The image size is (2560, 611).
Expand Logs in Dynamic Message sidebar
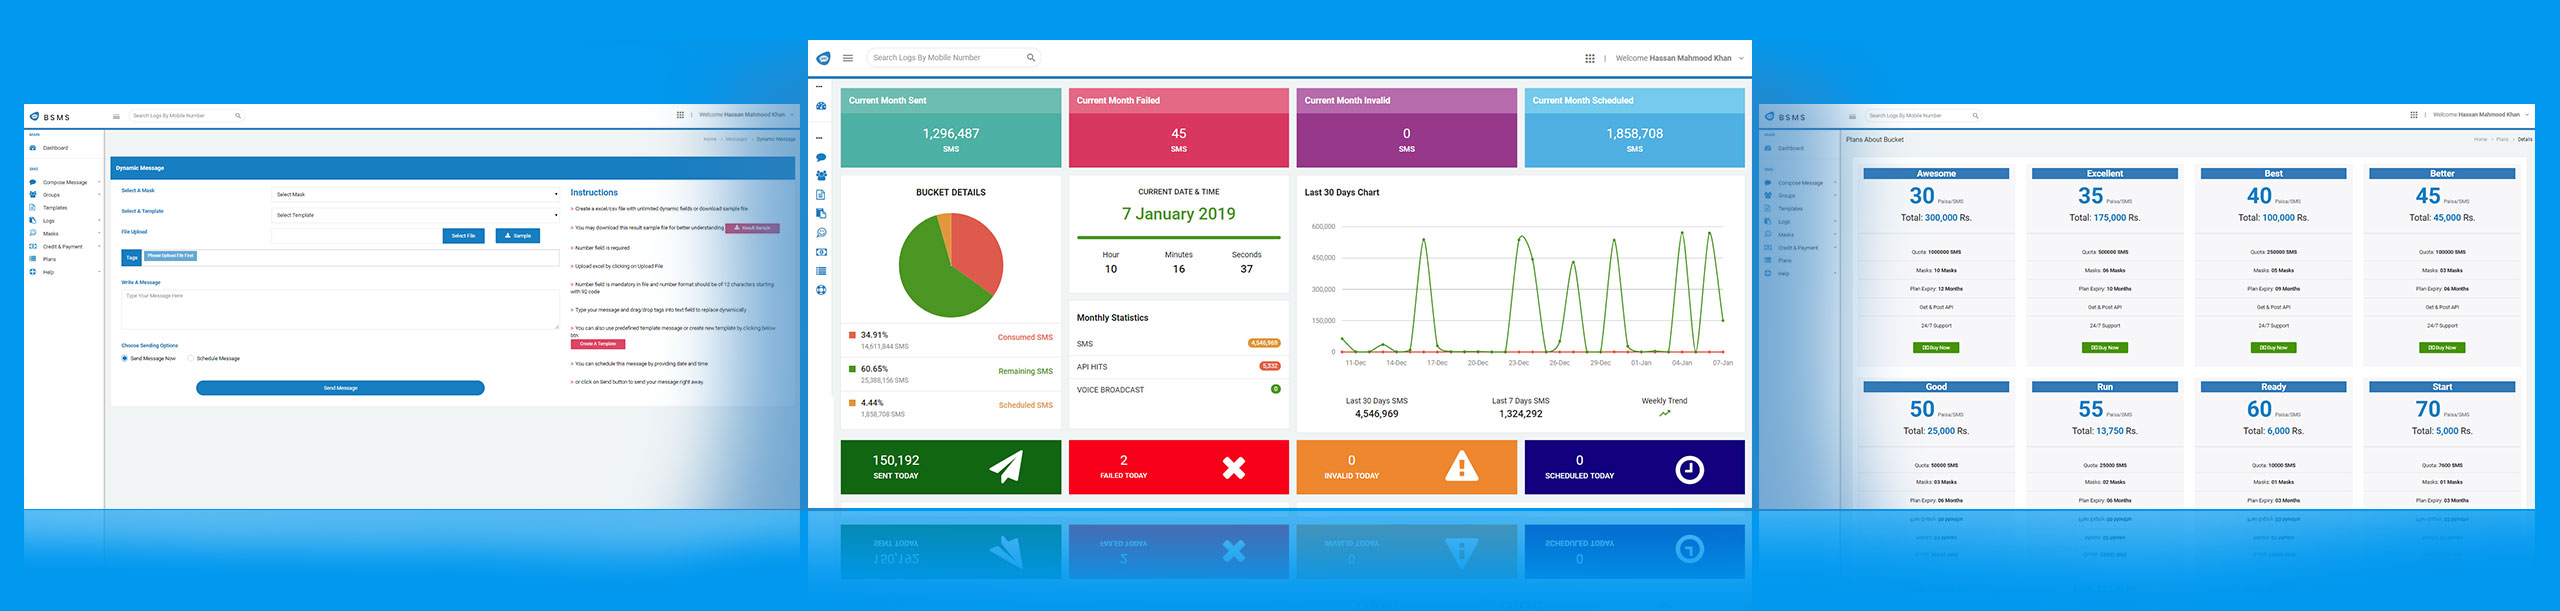[x=65, y=221]
